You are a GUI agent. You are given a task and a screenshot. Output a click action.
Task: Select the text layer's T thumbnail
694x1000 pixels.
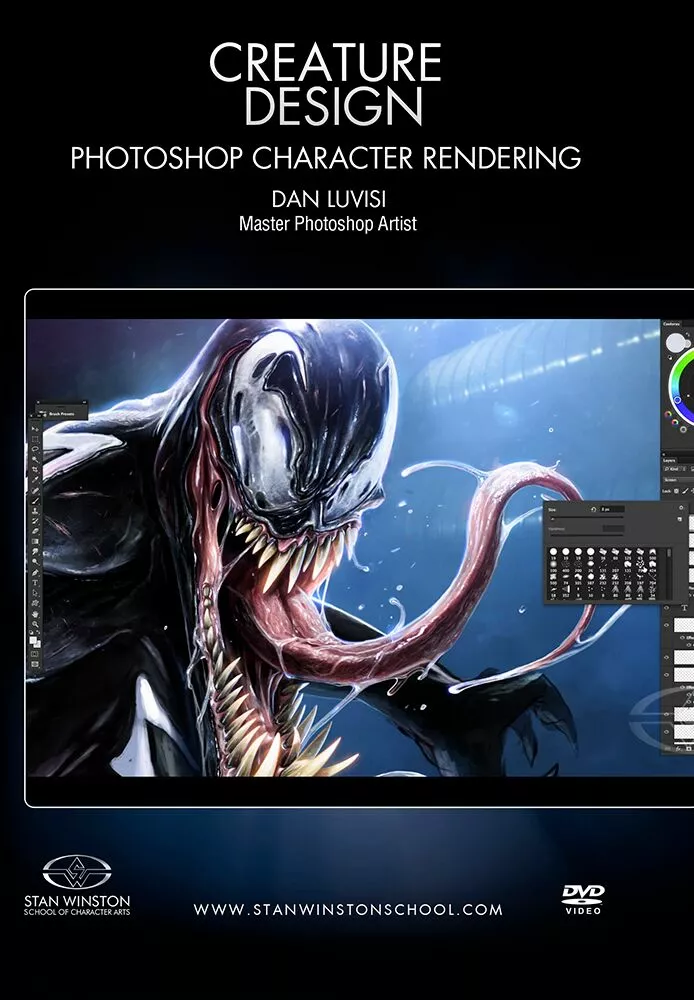click(x=684, y=608)
